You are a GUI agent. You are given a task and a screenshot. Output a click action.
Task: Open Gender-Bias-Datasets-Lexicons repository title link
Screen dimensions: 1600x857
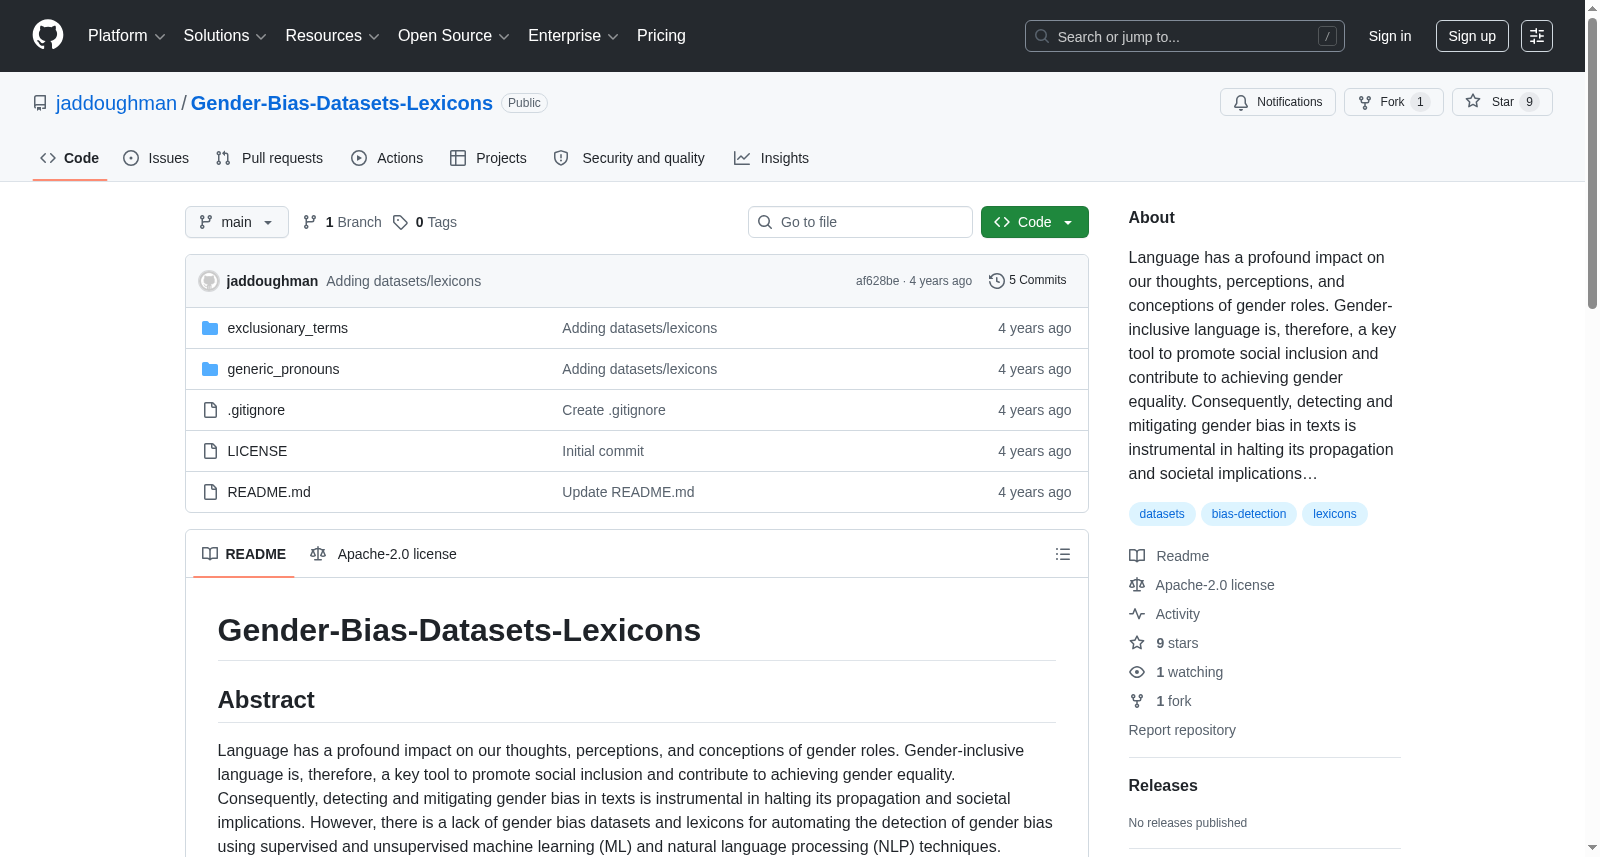click(342, 103)
